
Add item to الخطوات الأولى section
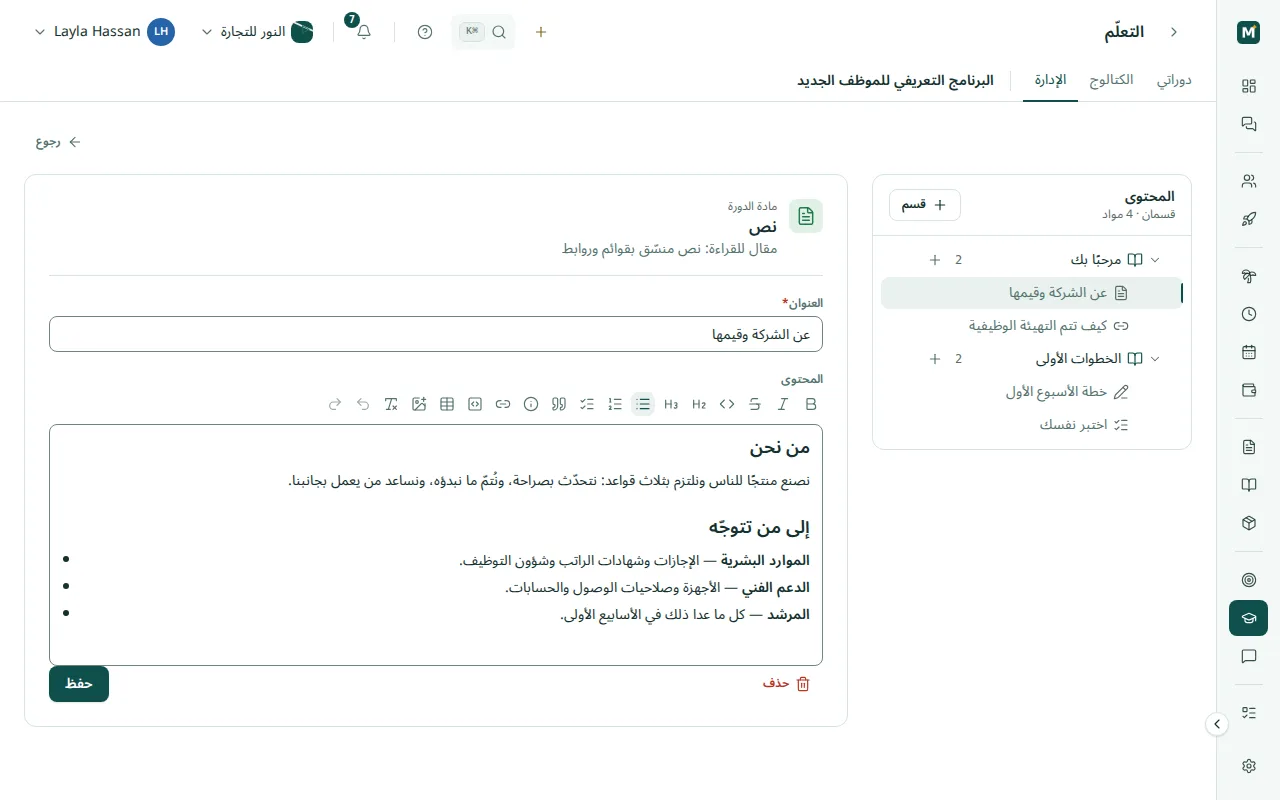pos(935,359)
